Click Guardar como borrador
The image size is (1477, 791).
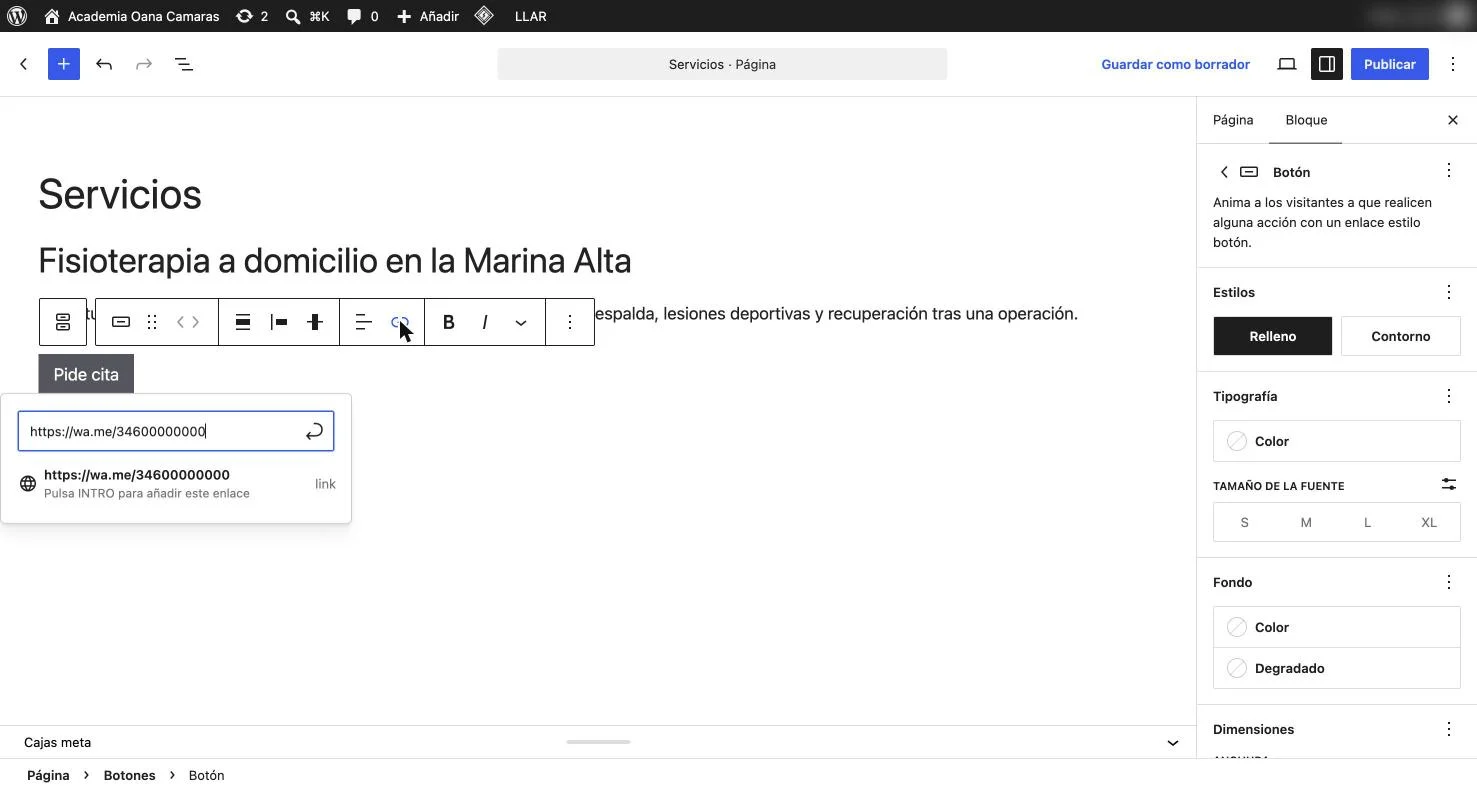pos(1175,64)
